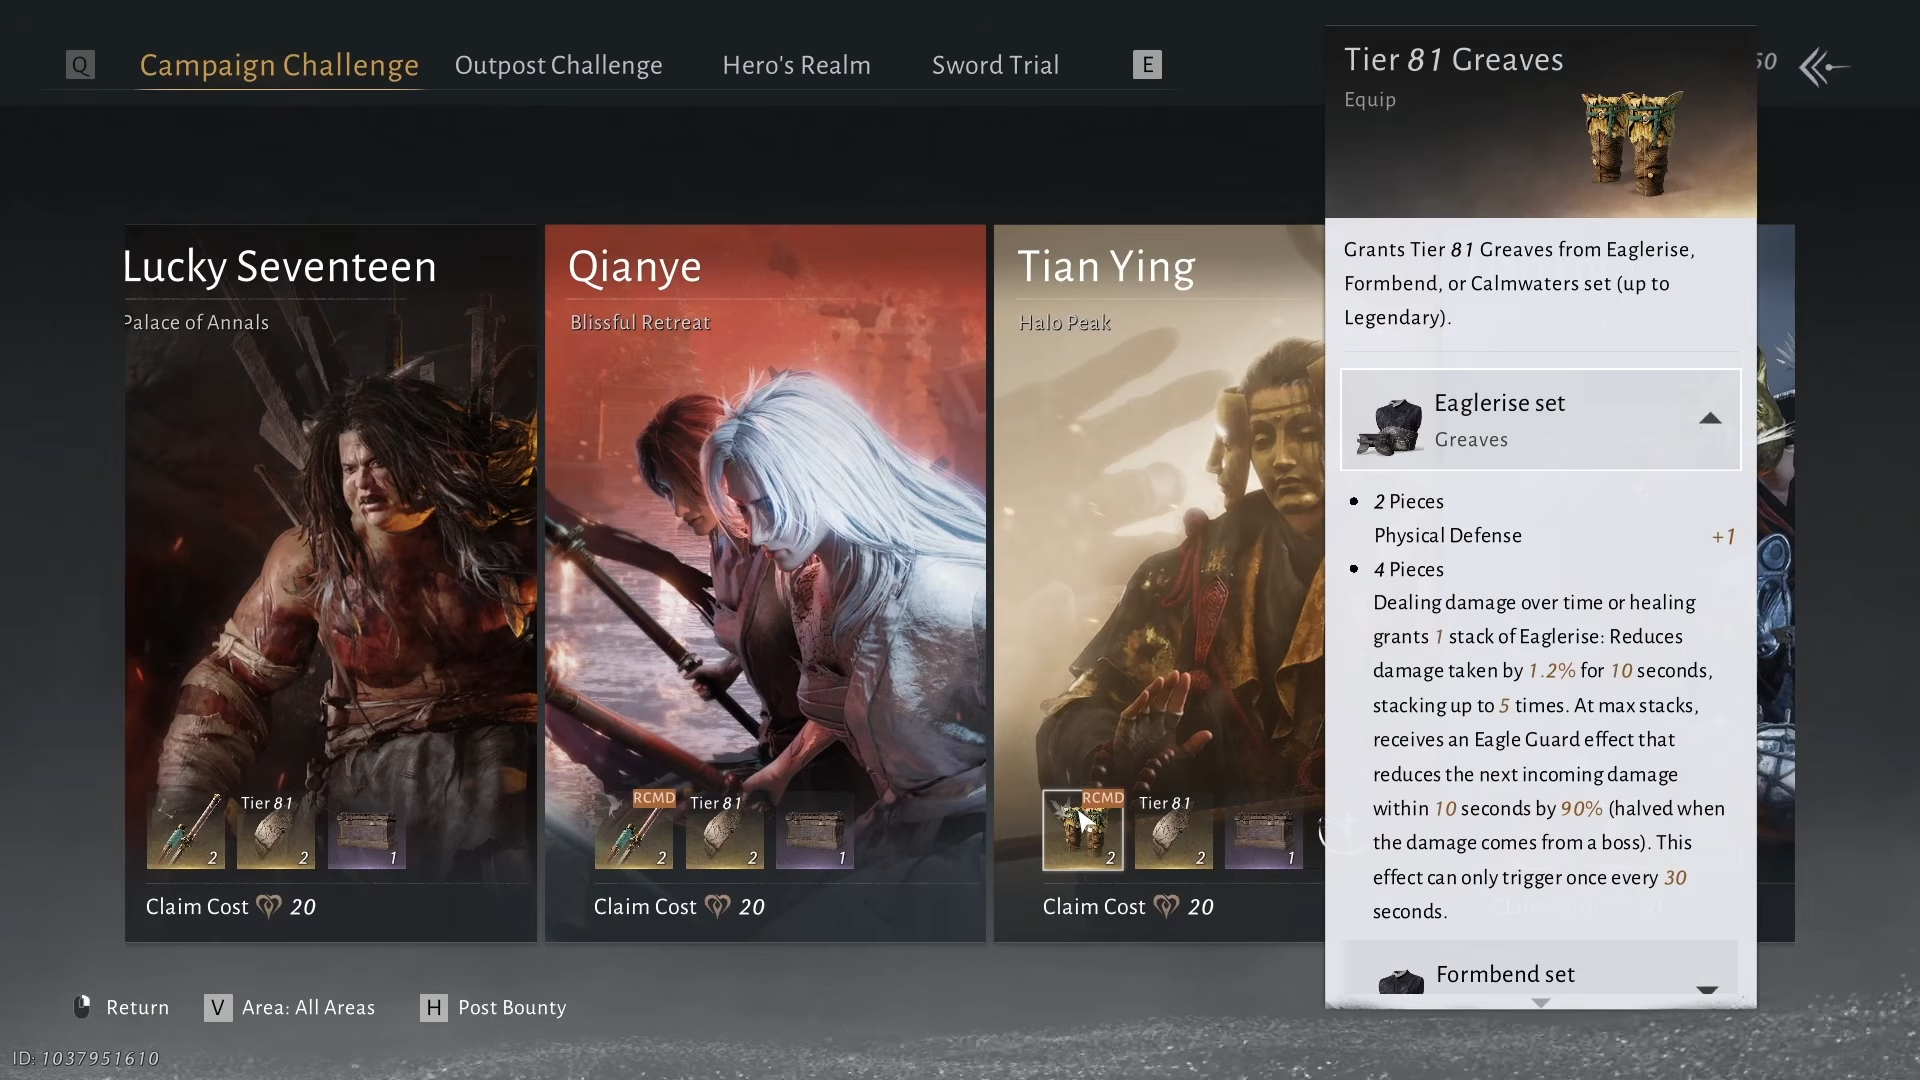
Task: Open the Area: All Areas filter
Action: click(290, 1007)
